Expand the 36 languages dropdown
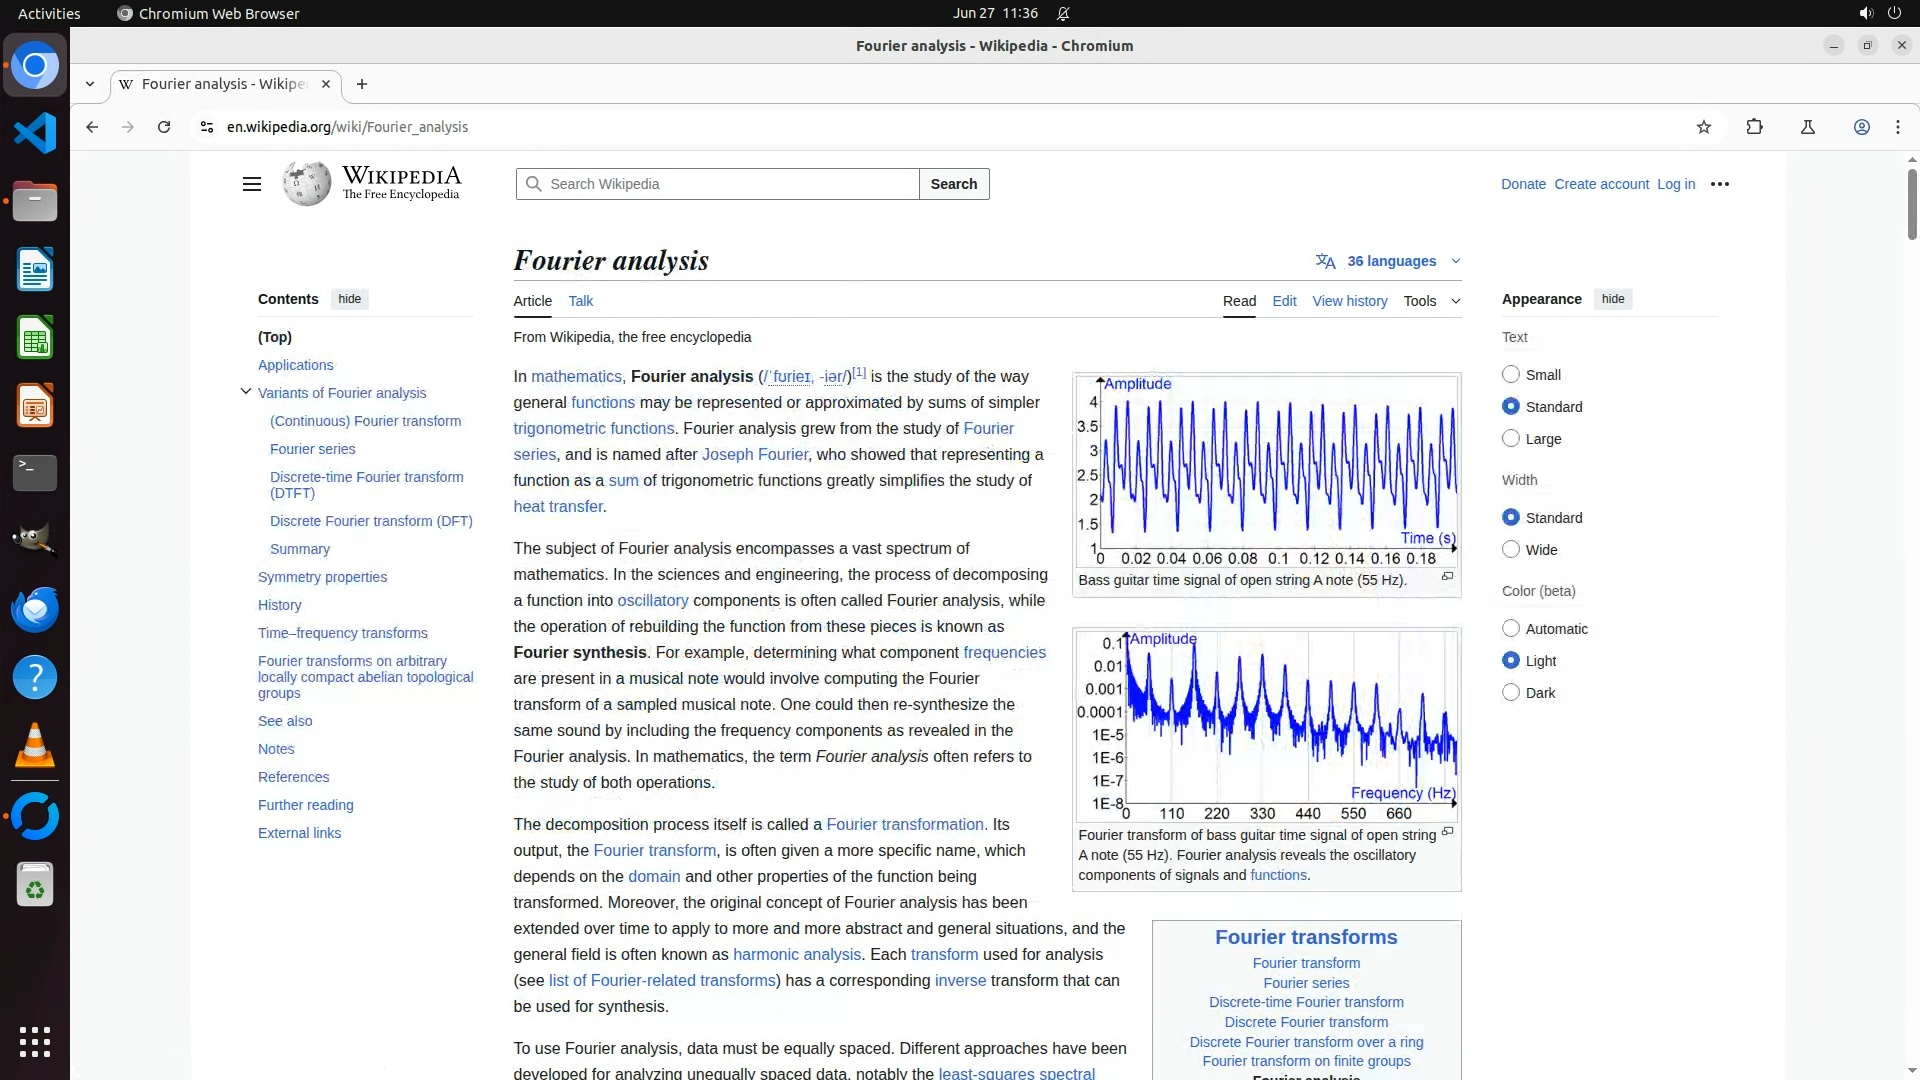This screenshot has width=1920, height=1080. click(x=1390, y=261)
